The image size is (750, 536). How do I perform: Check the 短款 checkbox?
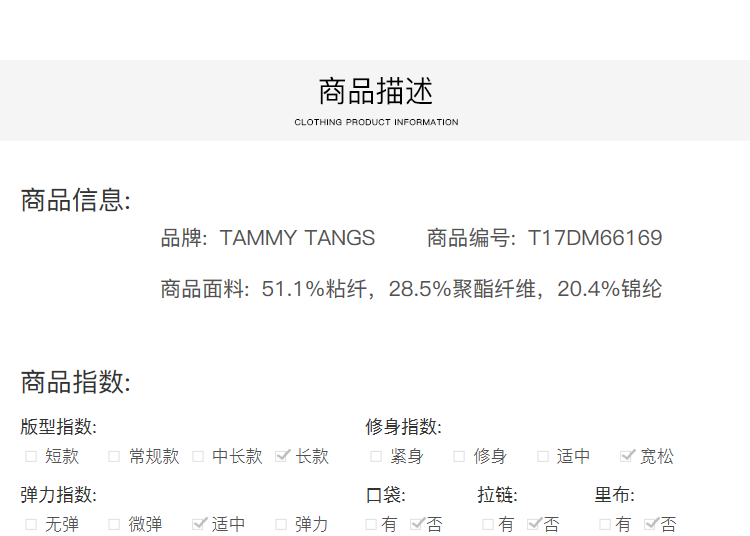click(31, 456)
